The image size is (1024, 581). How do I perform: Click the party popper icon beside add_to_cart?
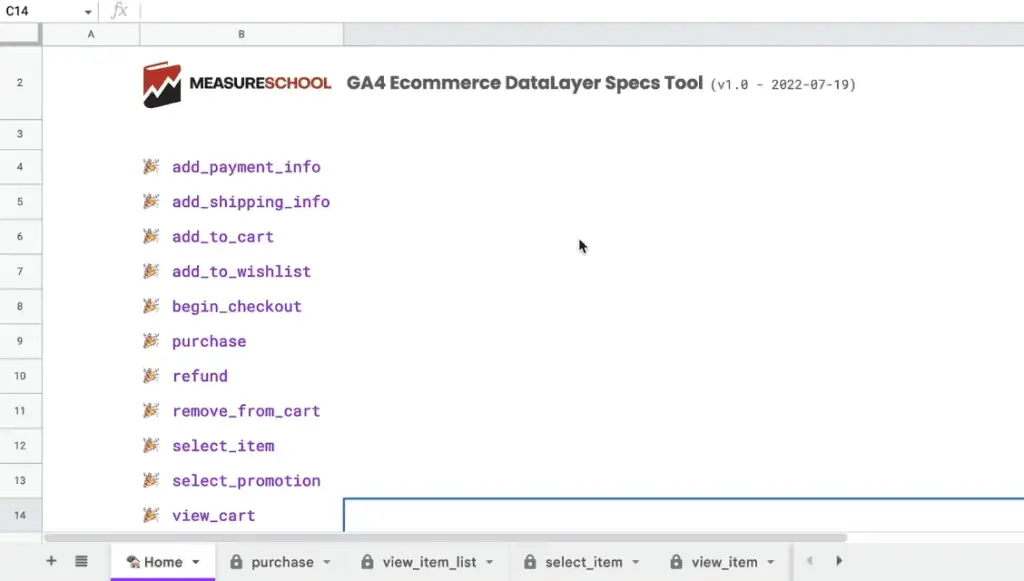(x=151, y=236)
